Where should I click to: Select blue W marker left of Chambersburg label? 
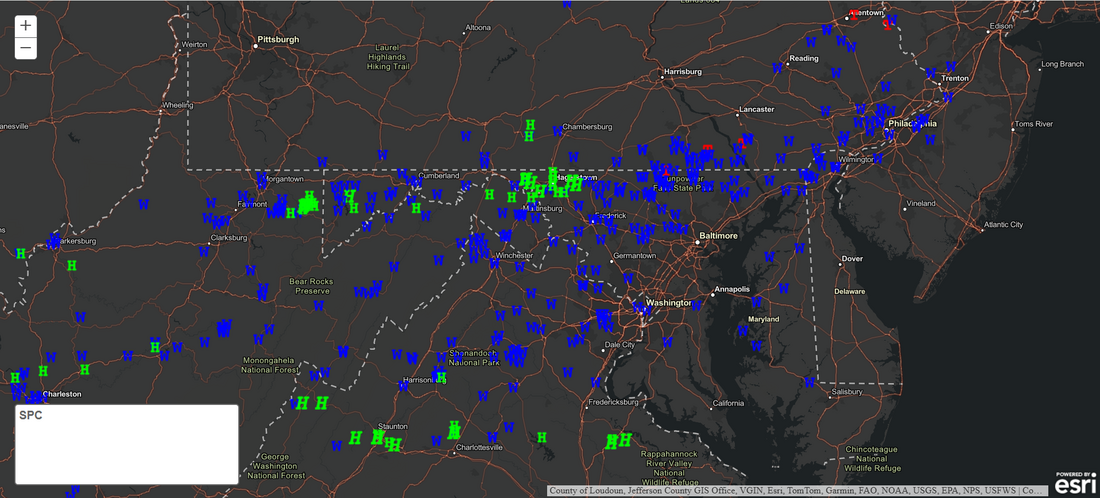tap(558, 131)
